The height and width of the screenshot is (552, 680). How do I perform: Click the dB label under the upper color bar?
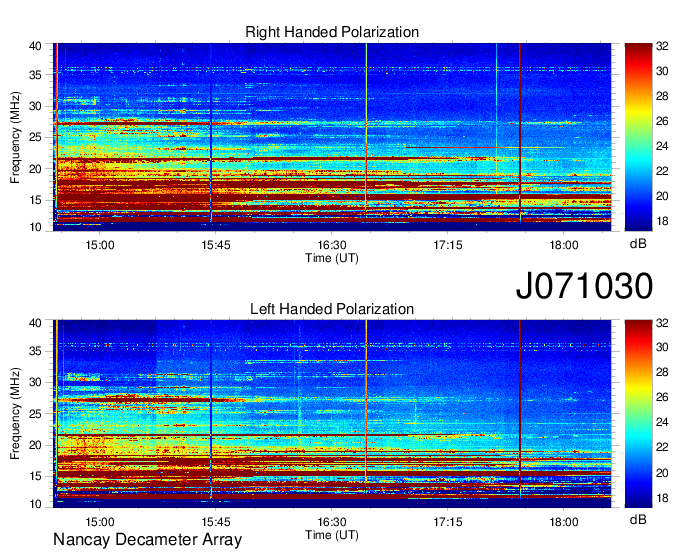tap(638, 244)
